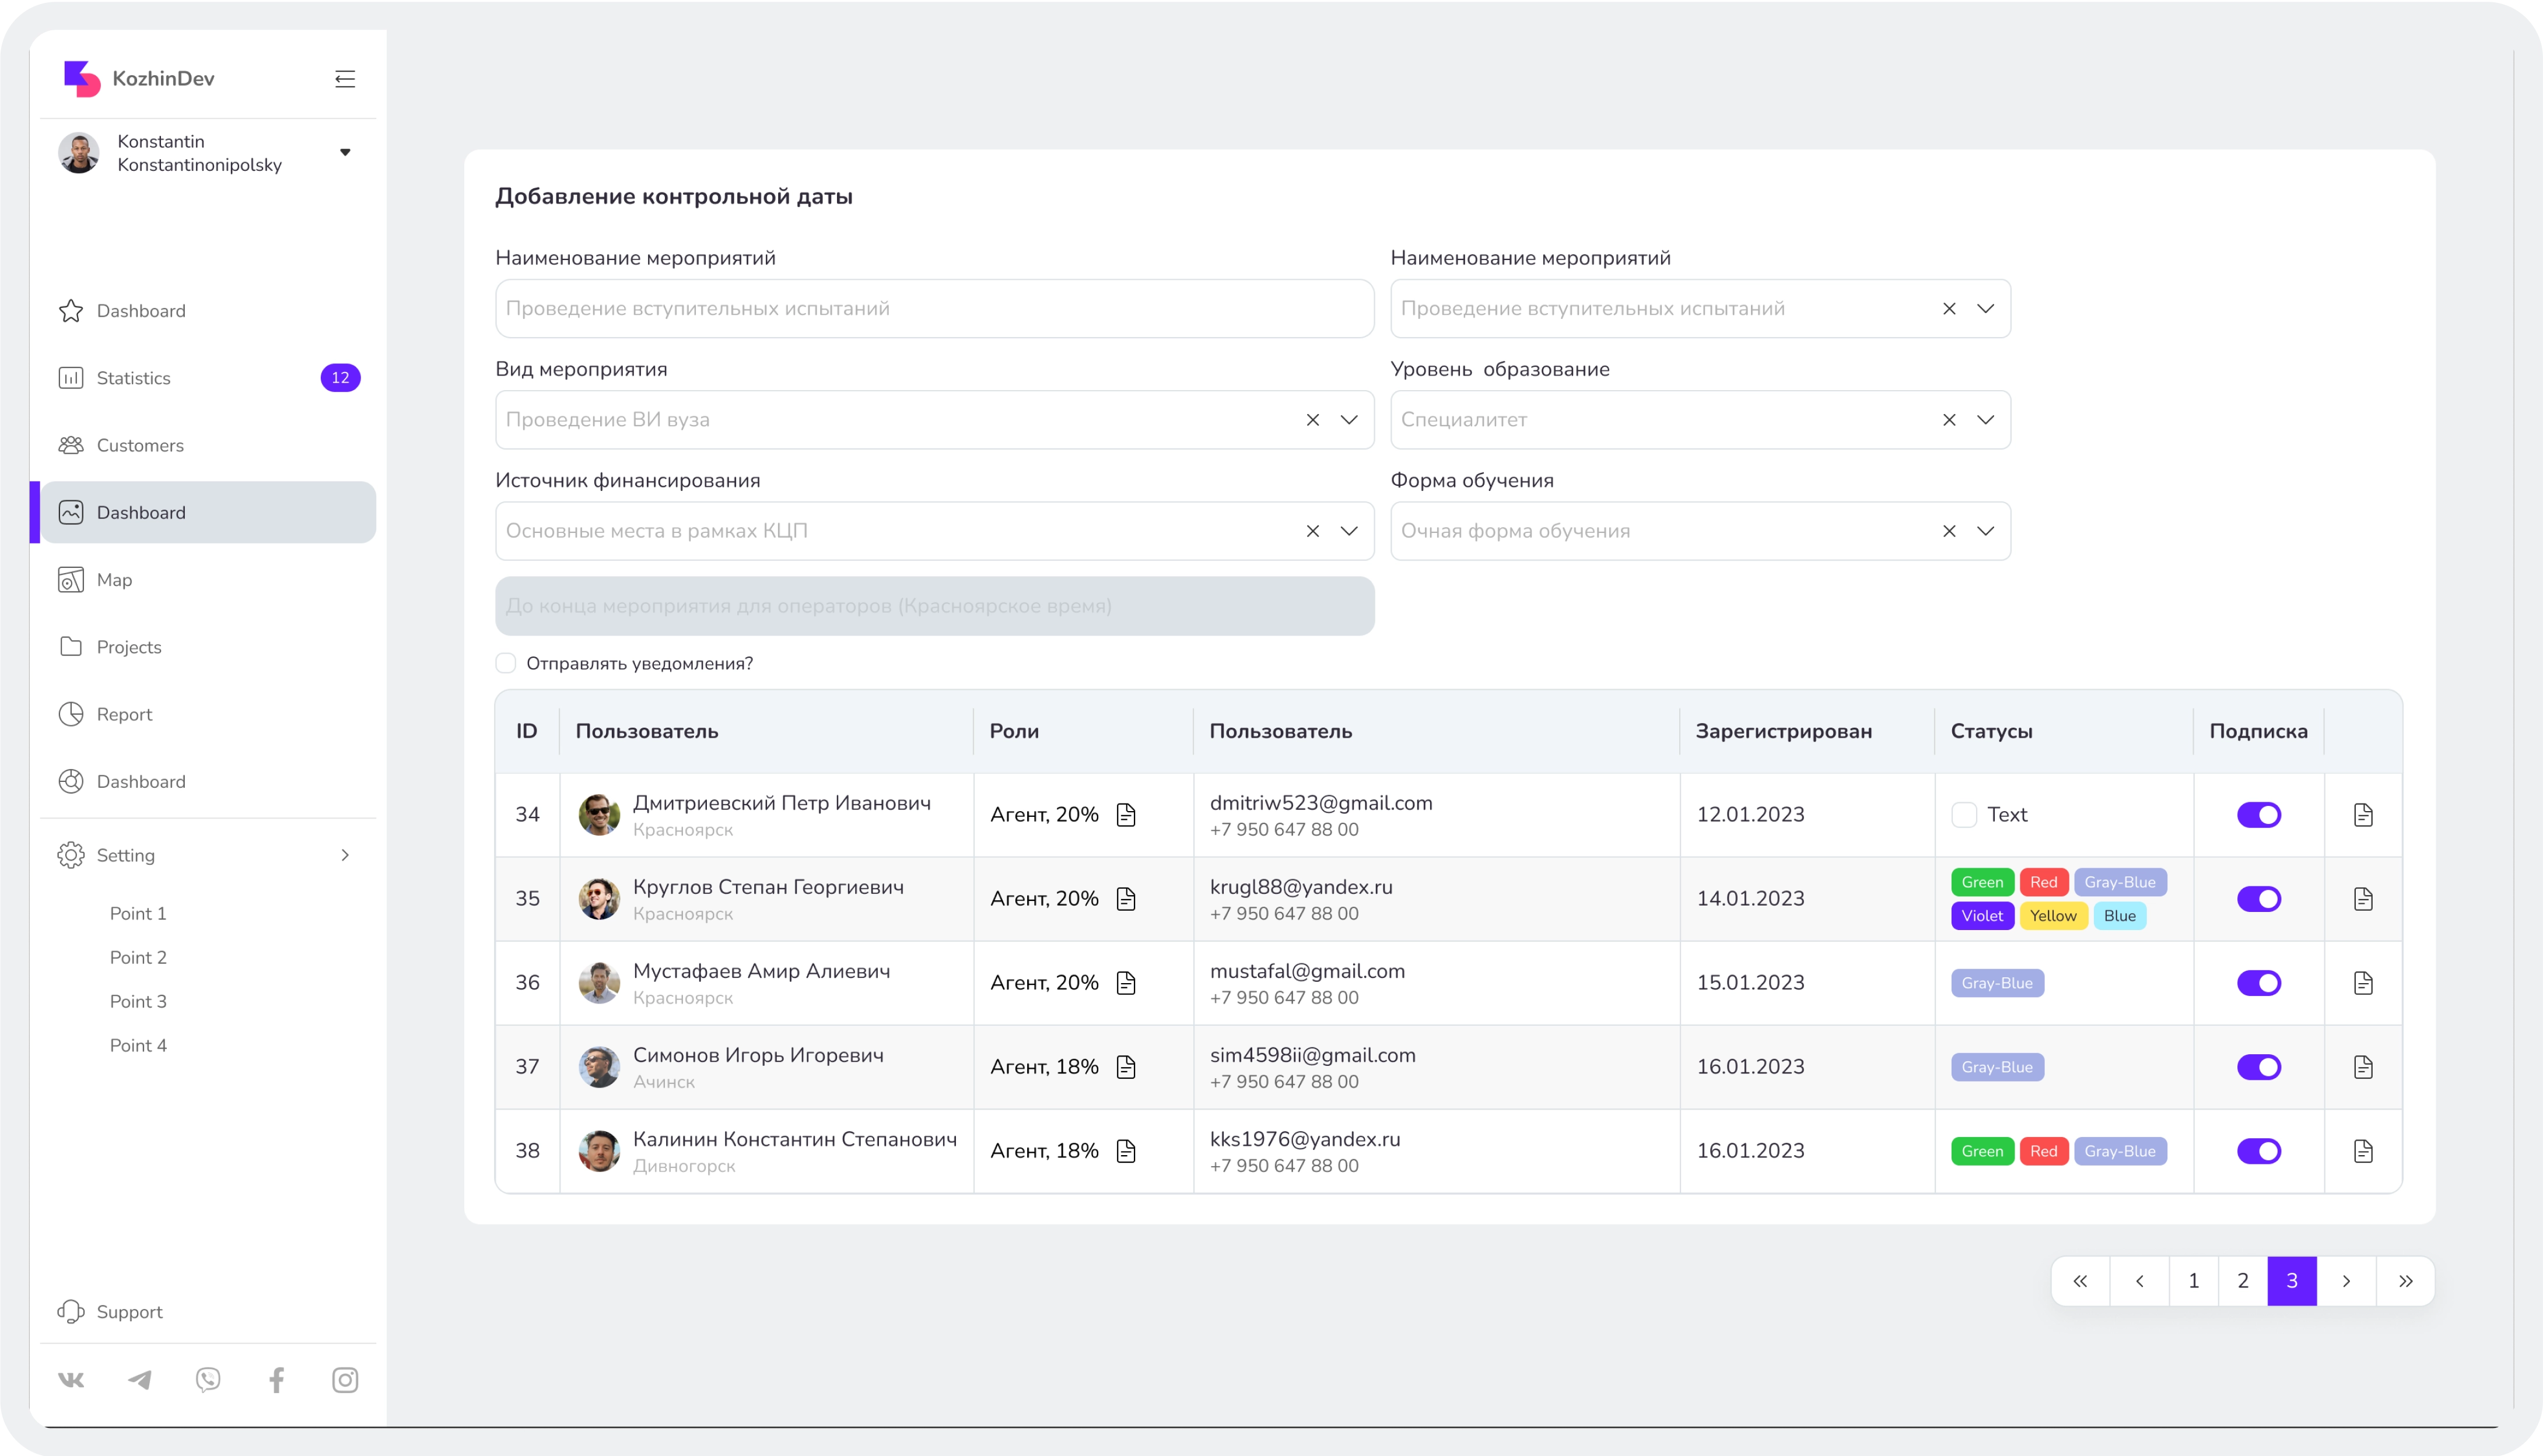Clear the Источник финансирования selection
This screenshot has width=2543, height=1456.
pos(1313,531)
